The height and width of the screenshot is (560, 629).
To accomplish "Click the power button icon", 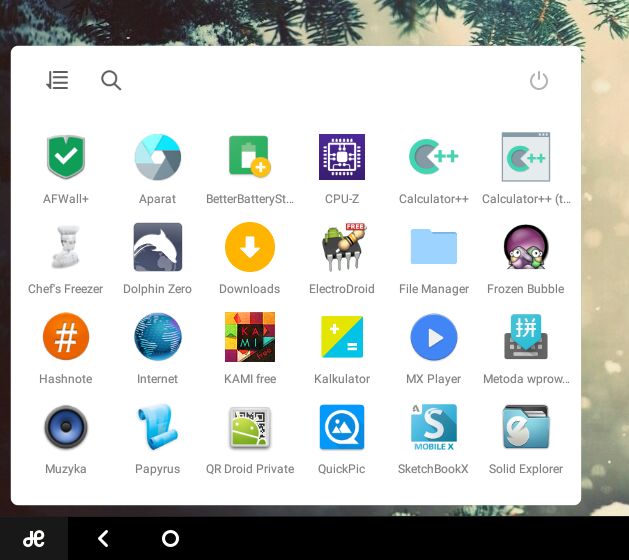I will pyautogui.click(x=539, y=81).
